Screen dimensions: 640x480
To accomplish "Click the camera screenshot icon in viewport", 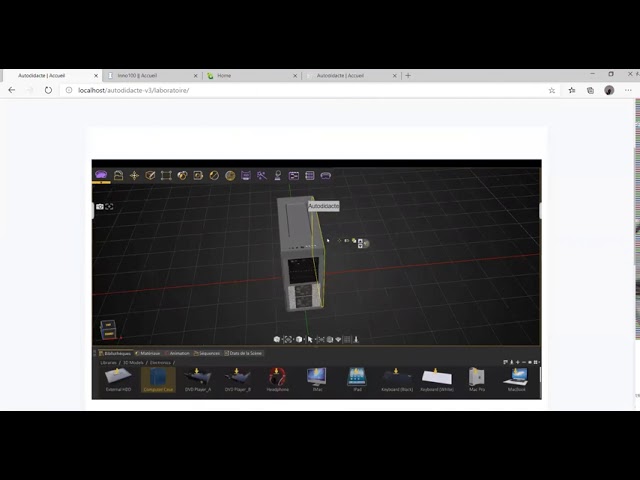I will coord(100,207).
